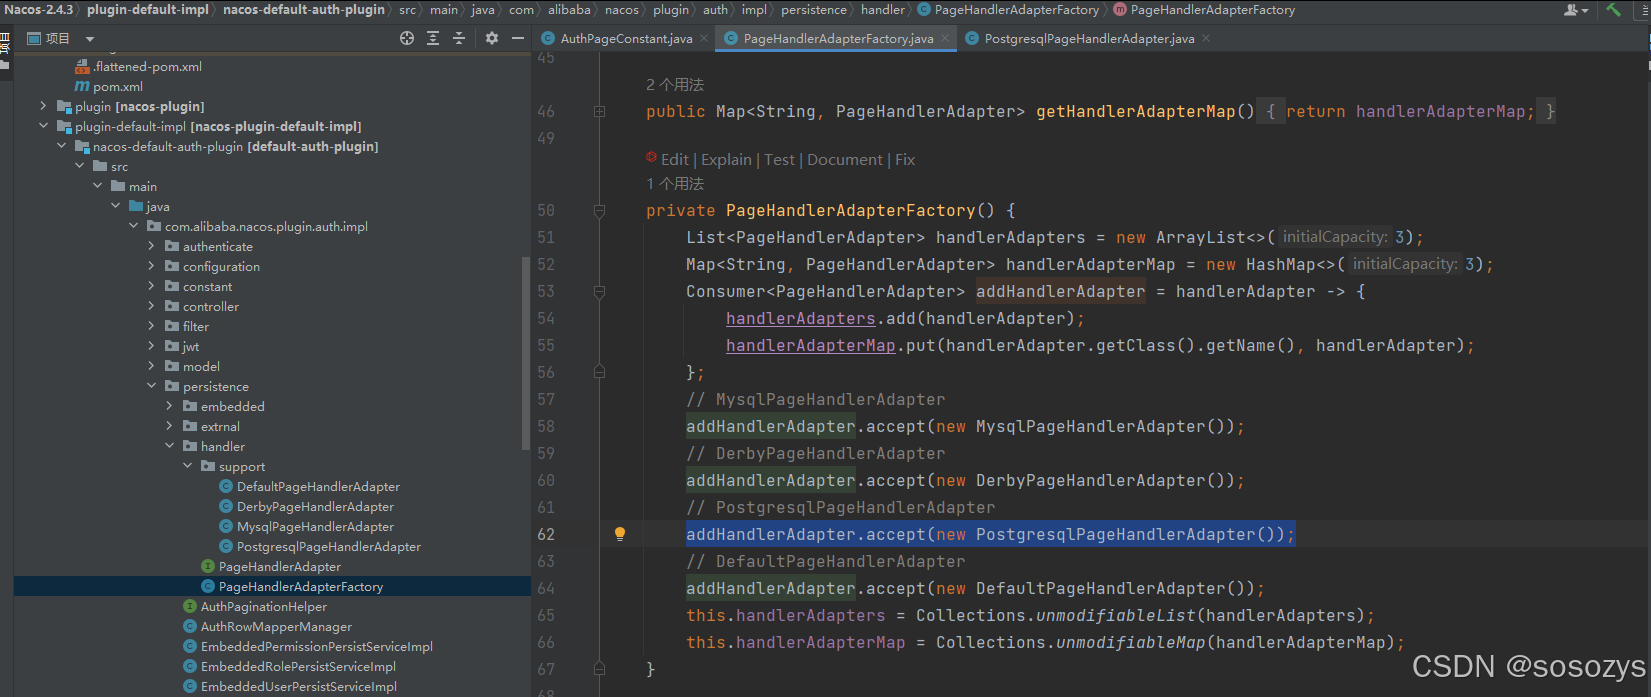The height and width of the screenshot is (697, 1651).
Task: Click the Explain inlay link
Action: [726, 159]
